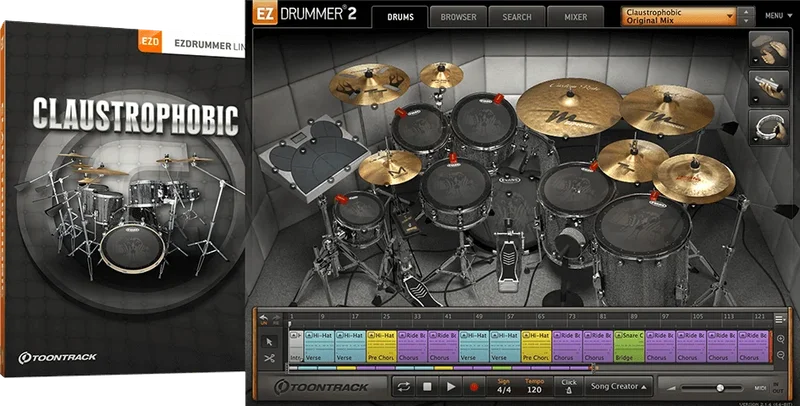
Task: Click the MIDI in/out indicator
Action: pyautogui.click(x=768, y=388)
